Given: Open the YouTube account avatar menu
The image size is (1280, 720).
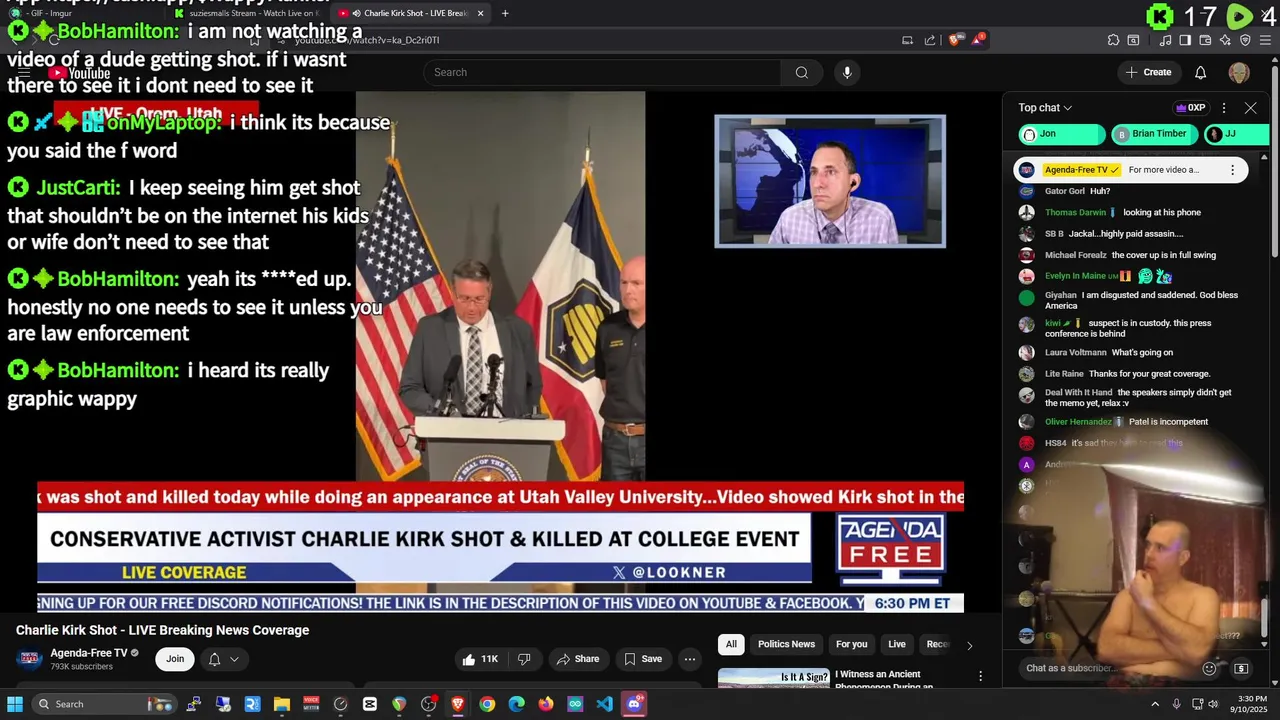Looking at the screenshot, I should point(1239,72).
